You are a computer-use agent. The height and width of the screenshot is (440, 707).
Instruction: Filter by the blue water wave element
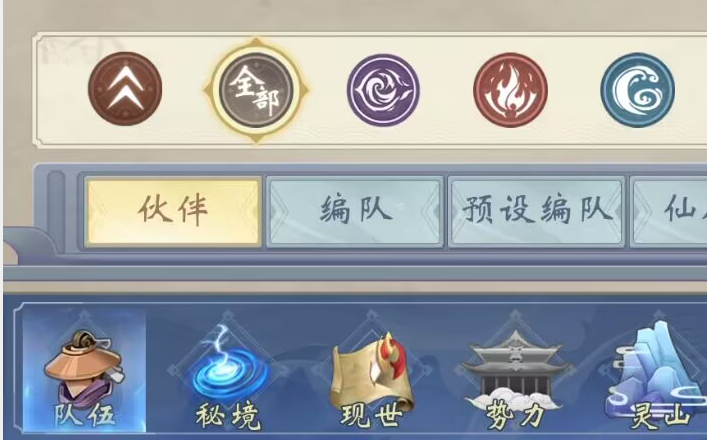(638, 90)
